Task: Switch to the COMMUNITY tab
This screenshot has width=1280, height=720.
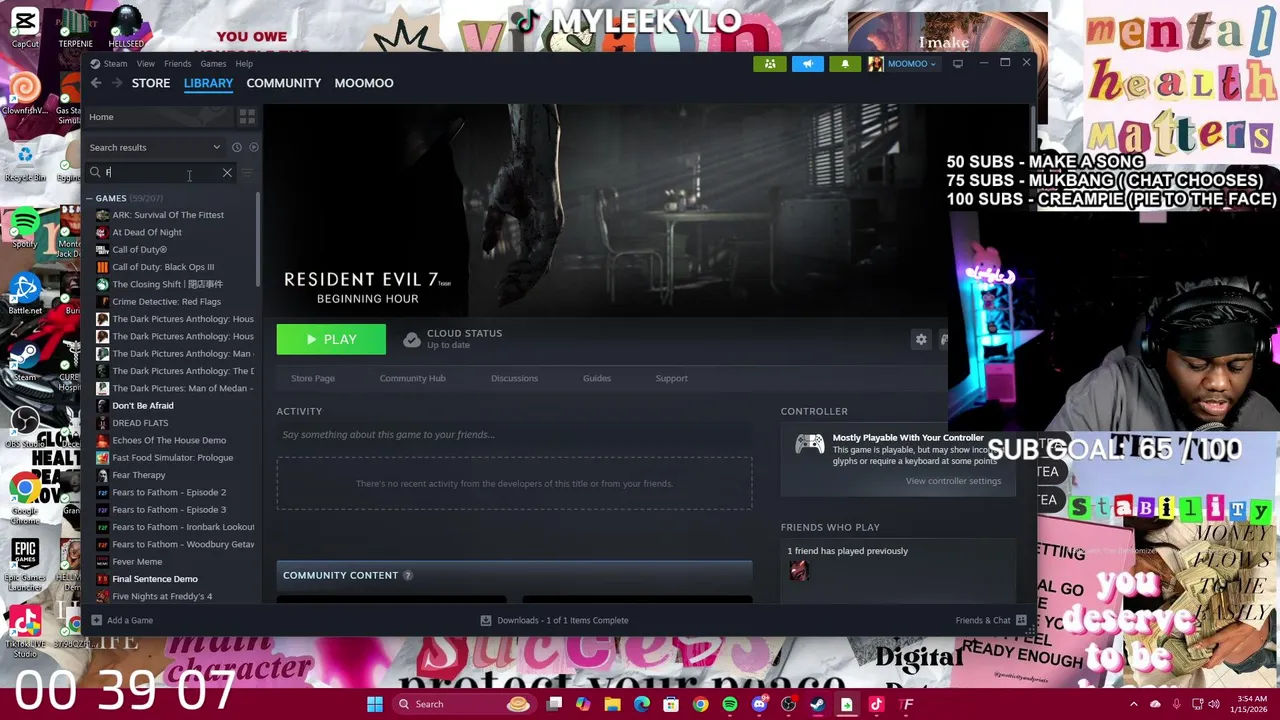Action: 284,83
